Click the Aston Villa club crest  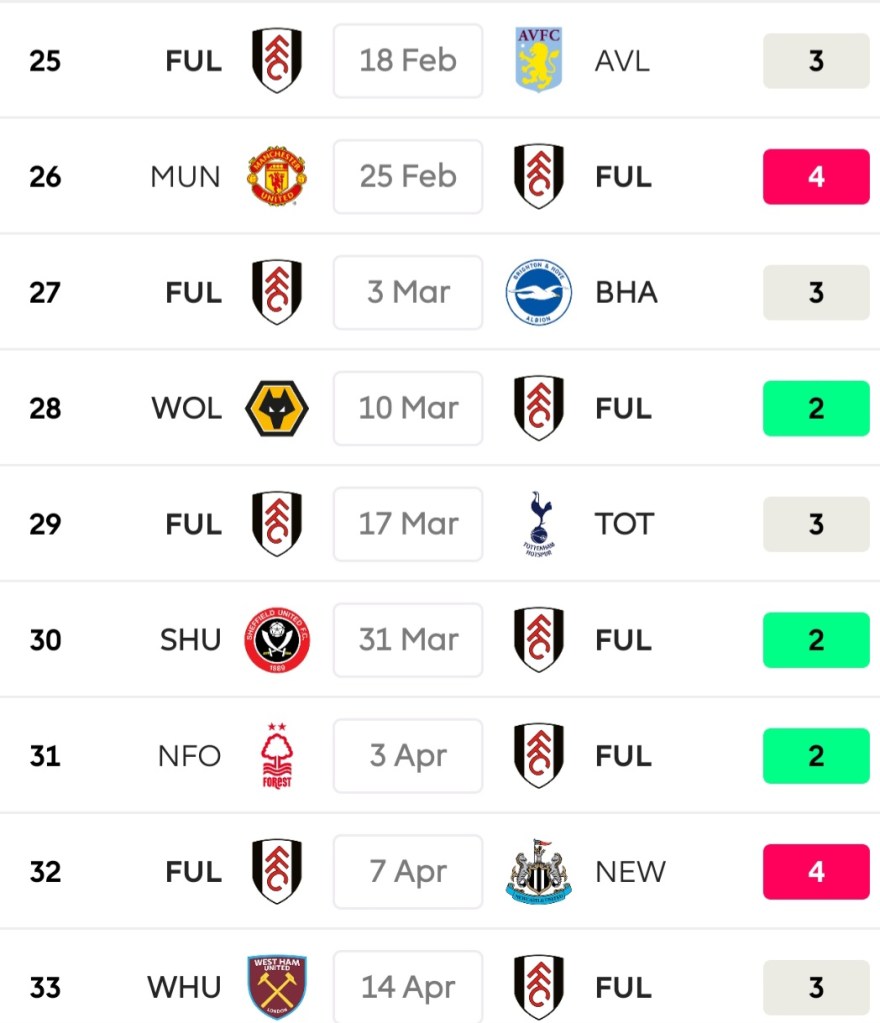click(x=539, y=61)
